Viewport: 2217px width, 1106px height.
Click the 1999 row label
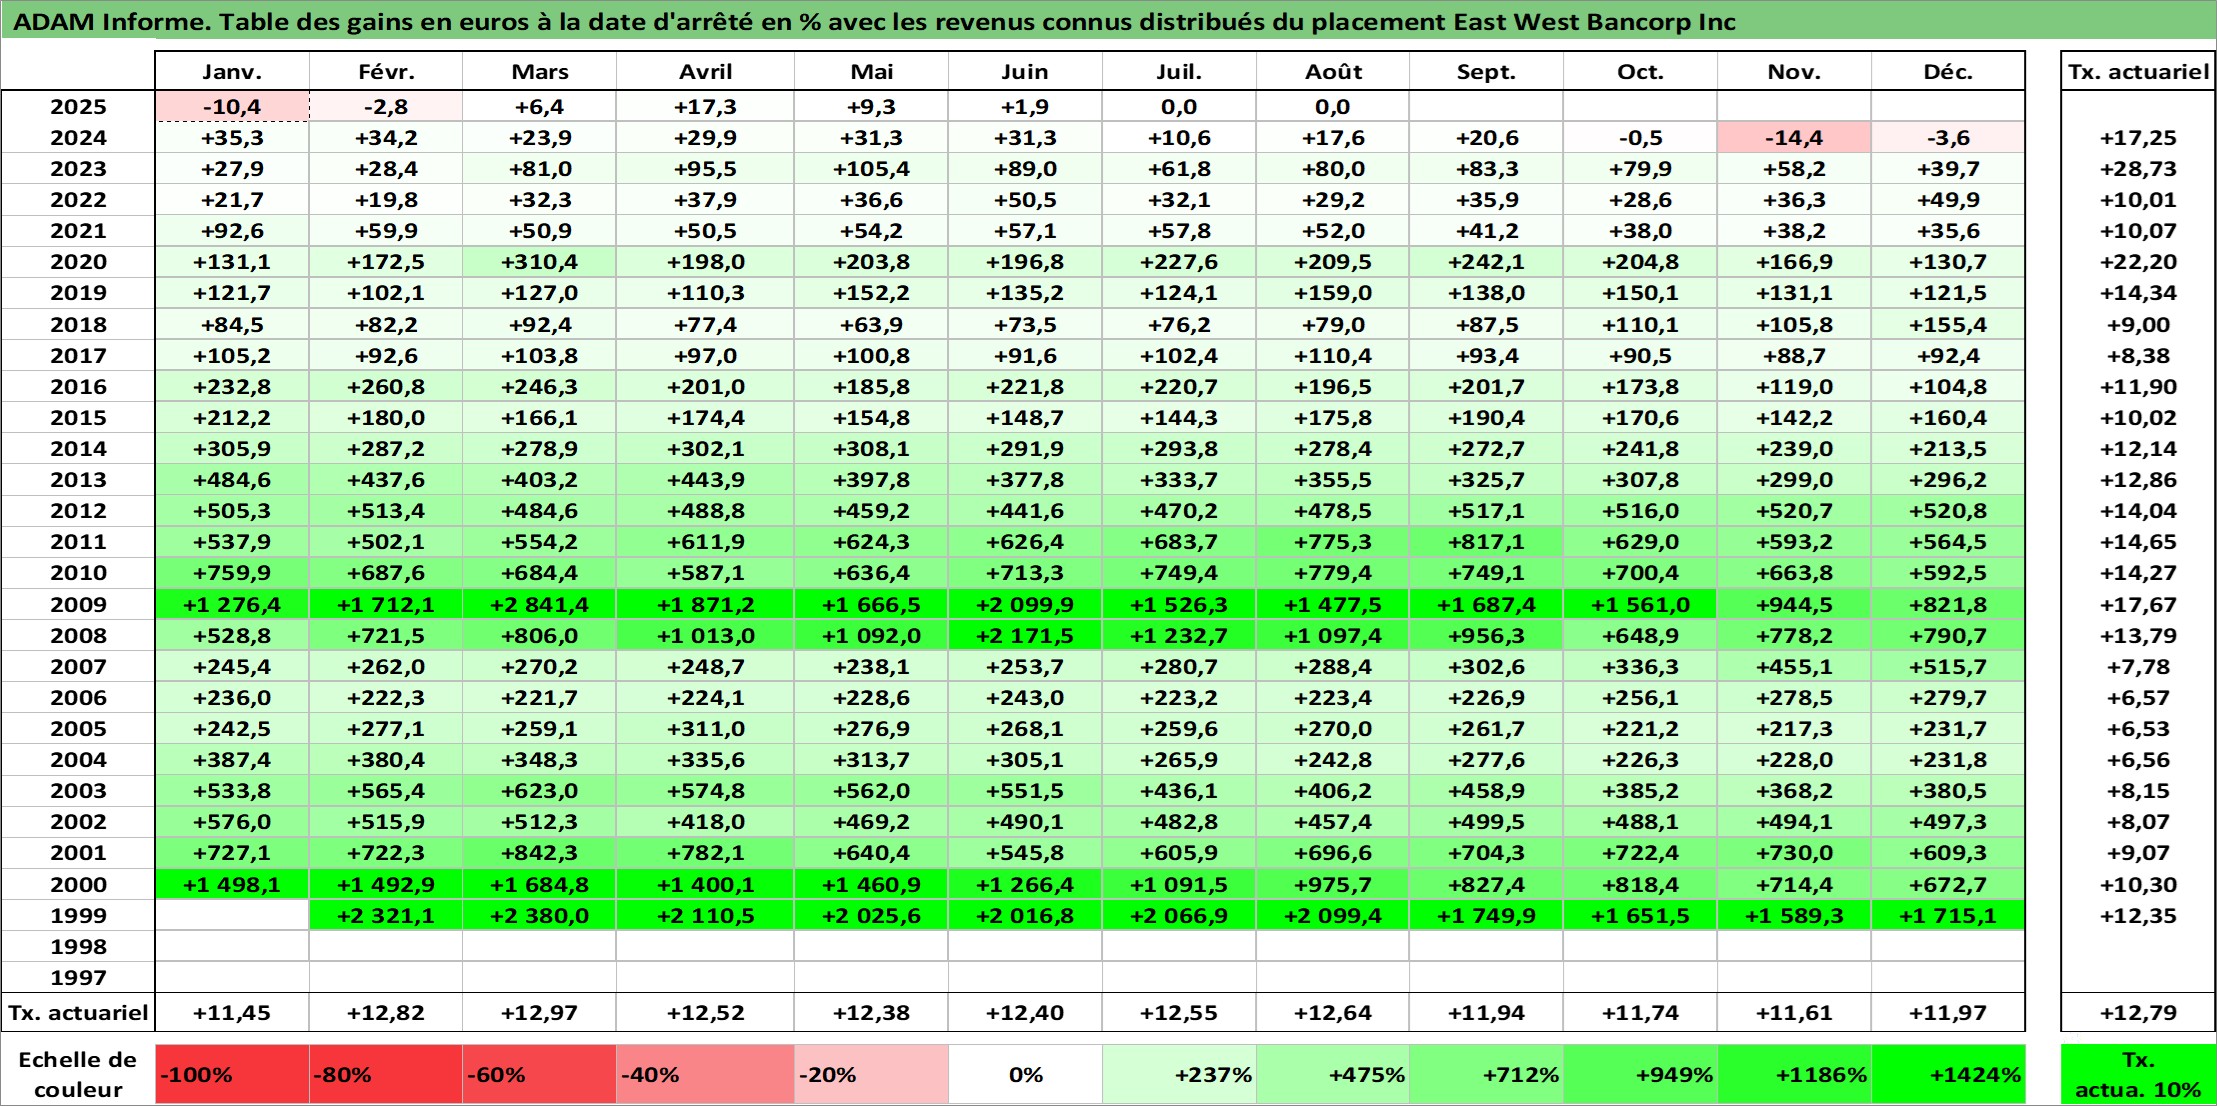[x=78, y=916]
